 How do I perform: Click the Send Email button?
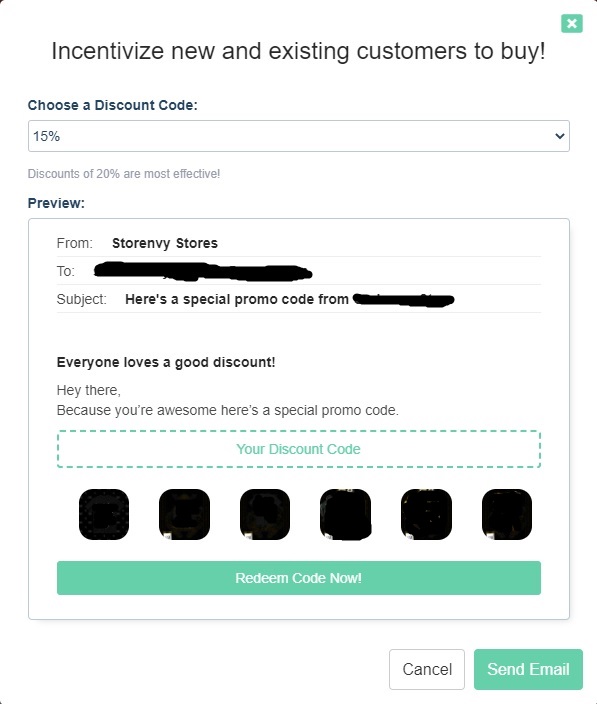(x=528, y=669)
